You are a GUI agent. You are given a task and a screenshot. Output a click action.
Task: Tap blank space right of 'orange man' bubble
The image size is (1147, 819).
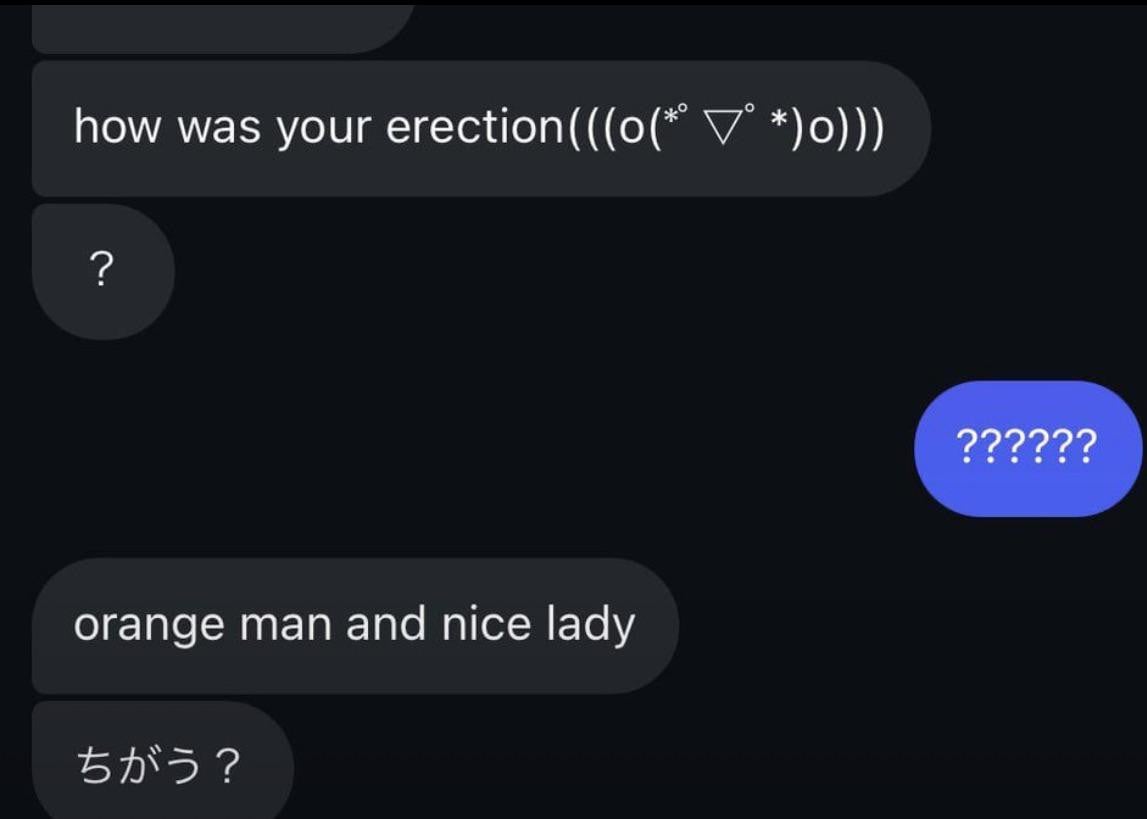point(907,626)
